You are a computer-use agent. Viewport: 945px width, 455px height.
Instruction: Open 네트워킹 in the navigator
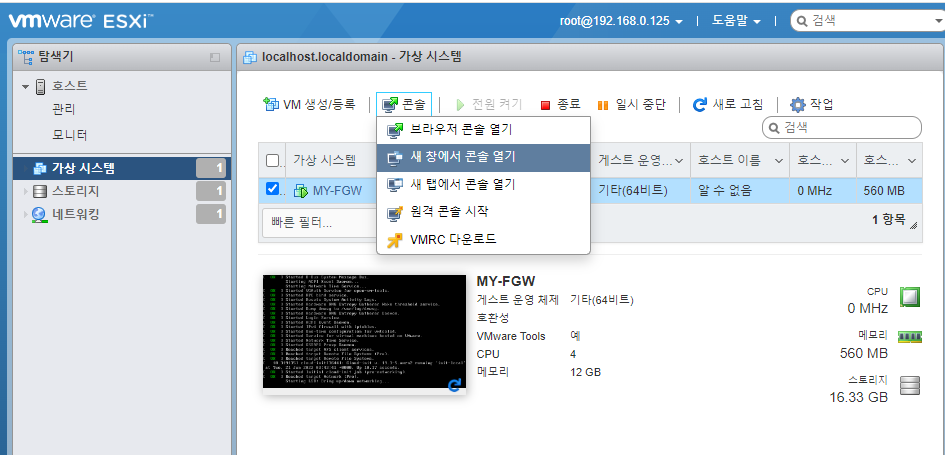[75, 214]
